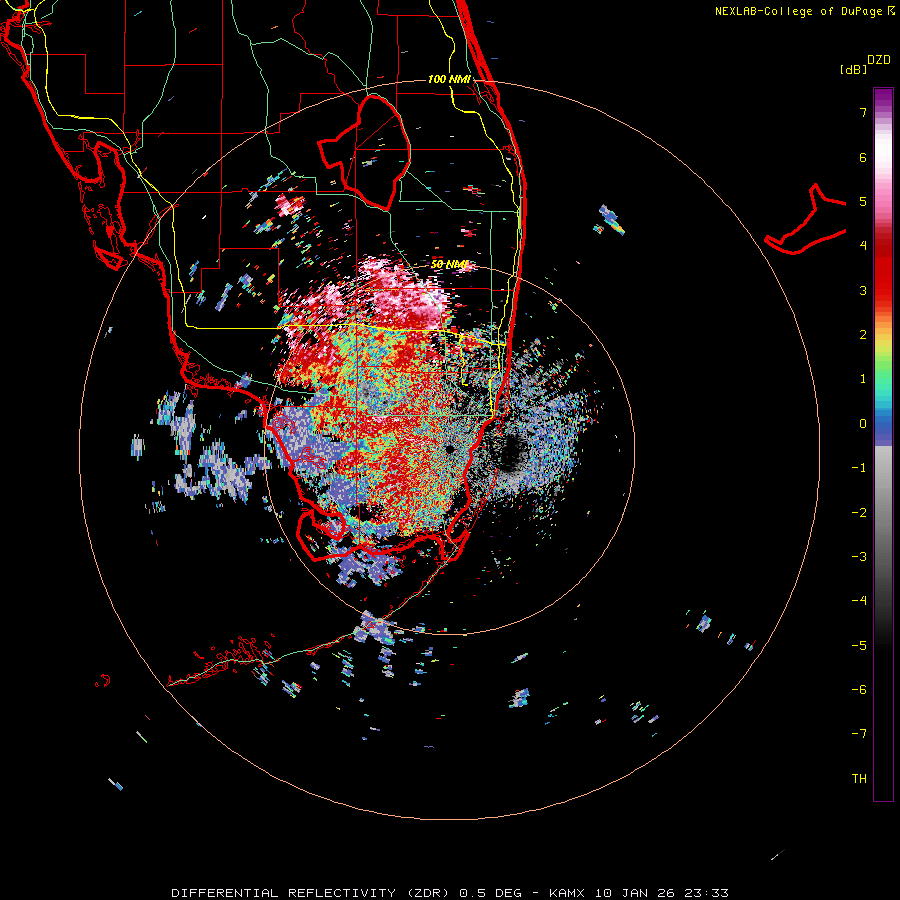Click the color scale tick label 6

click(863, 157)
